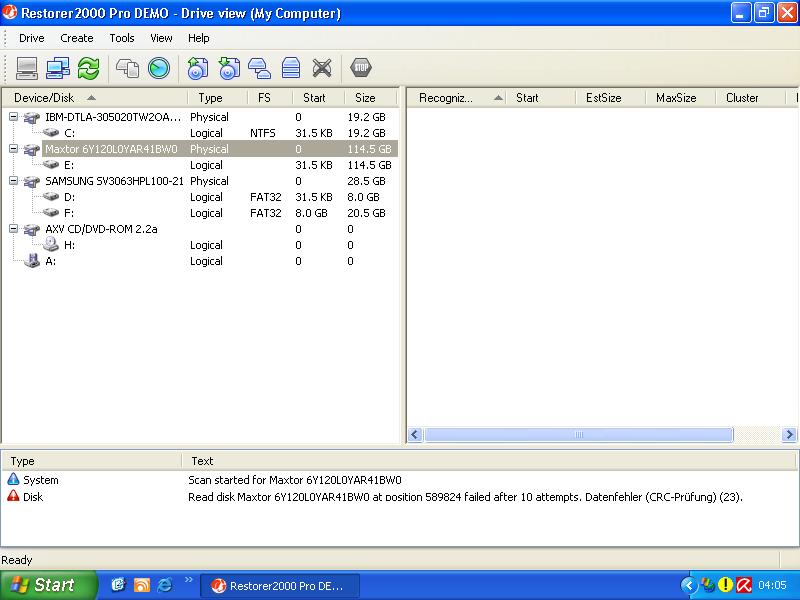Image resolution: width=800 pixels, height=600 pixels.
Task: Collapse the Maxtor 6Y120L0 drive node
Action: (x=14, y=149)
